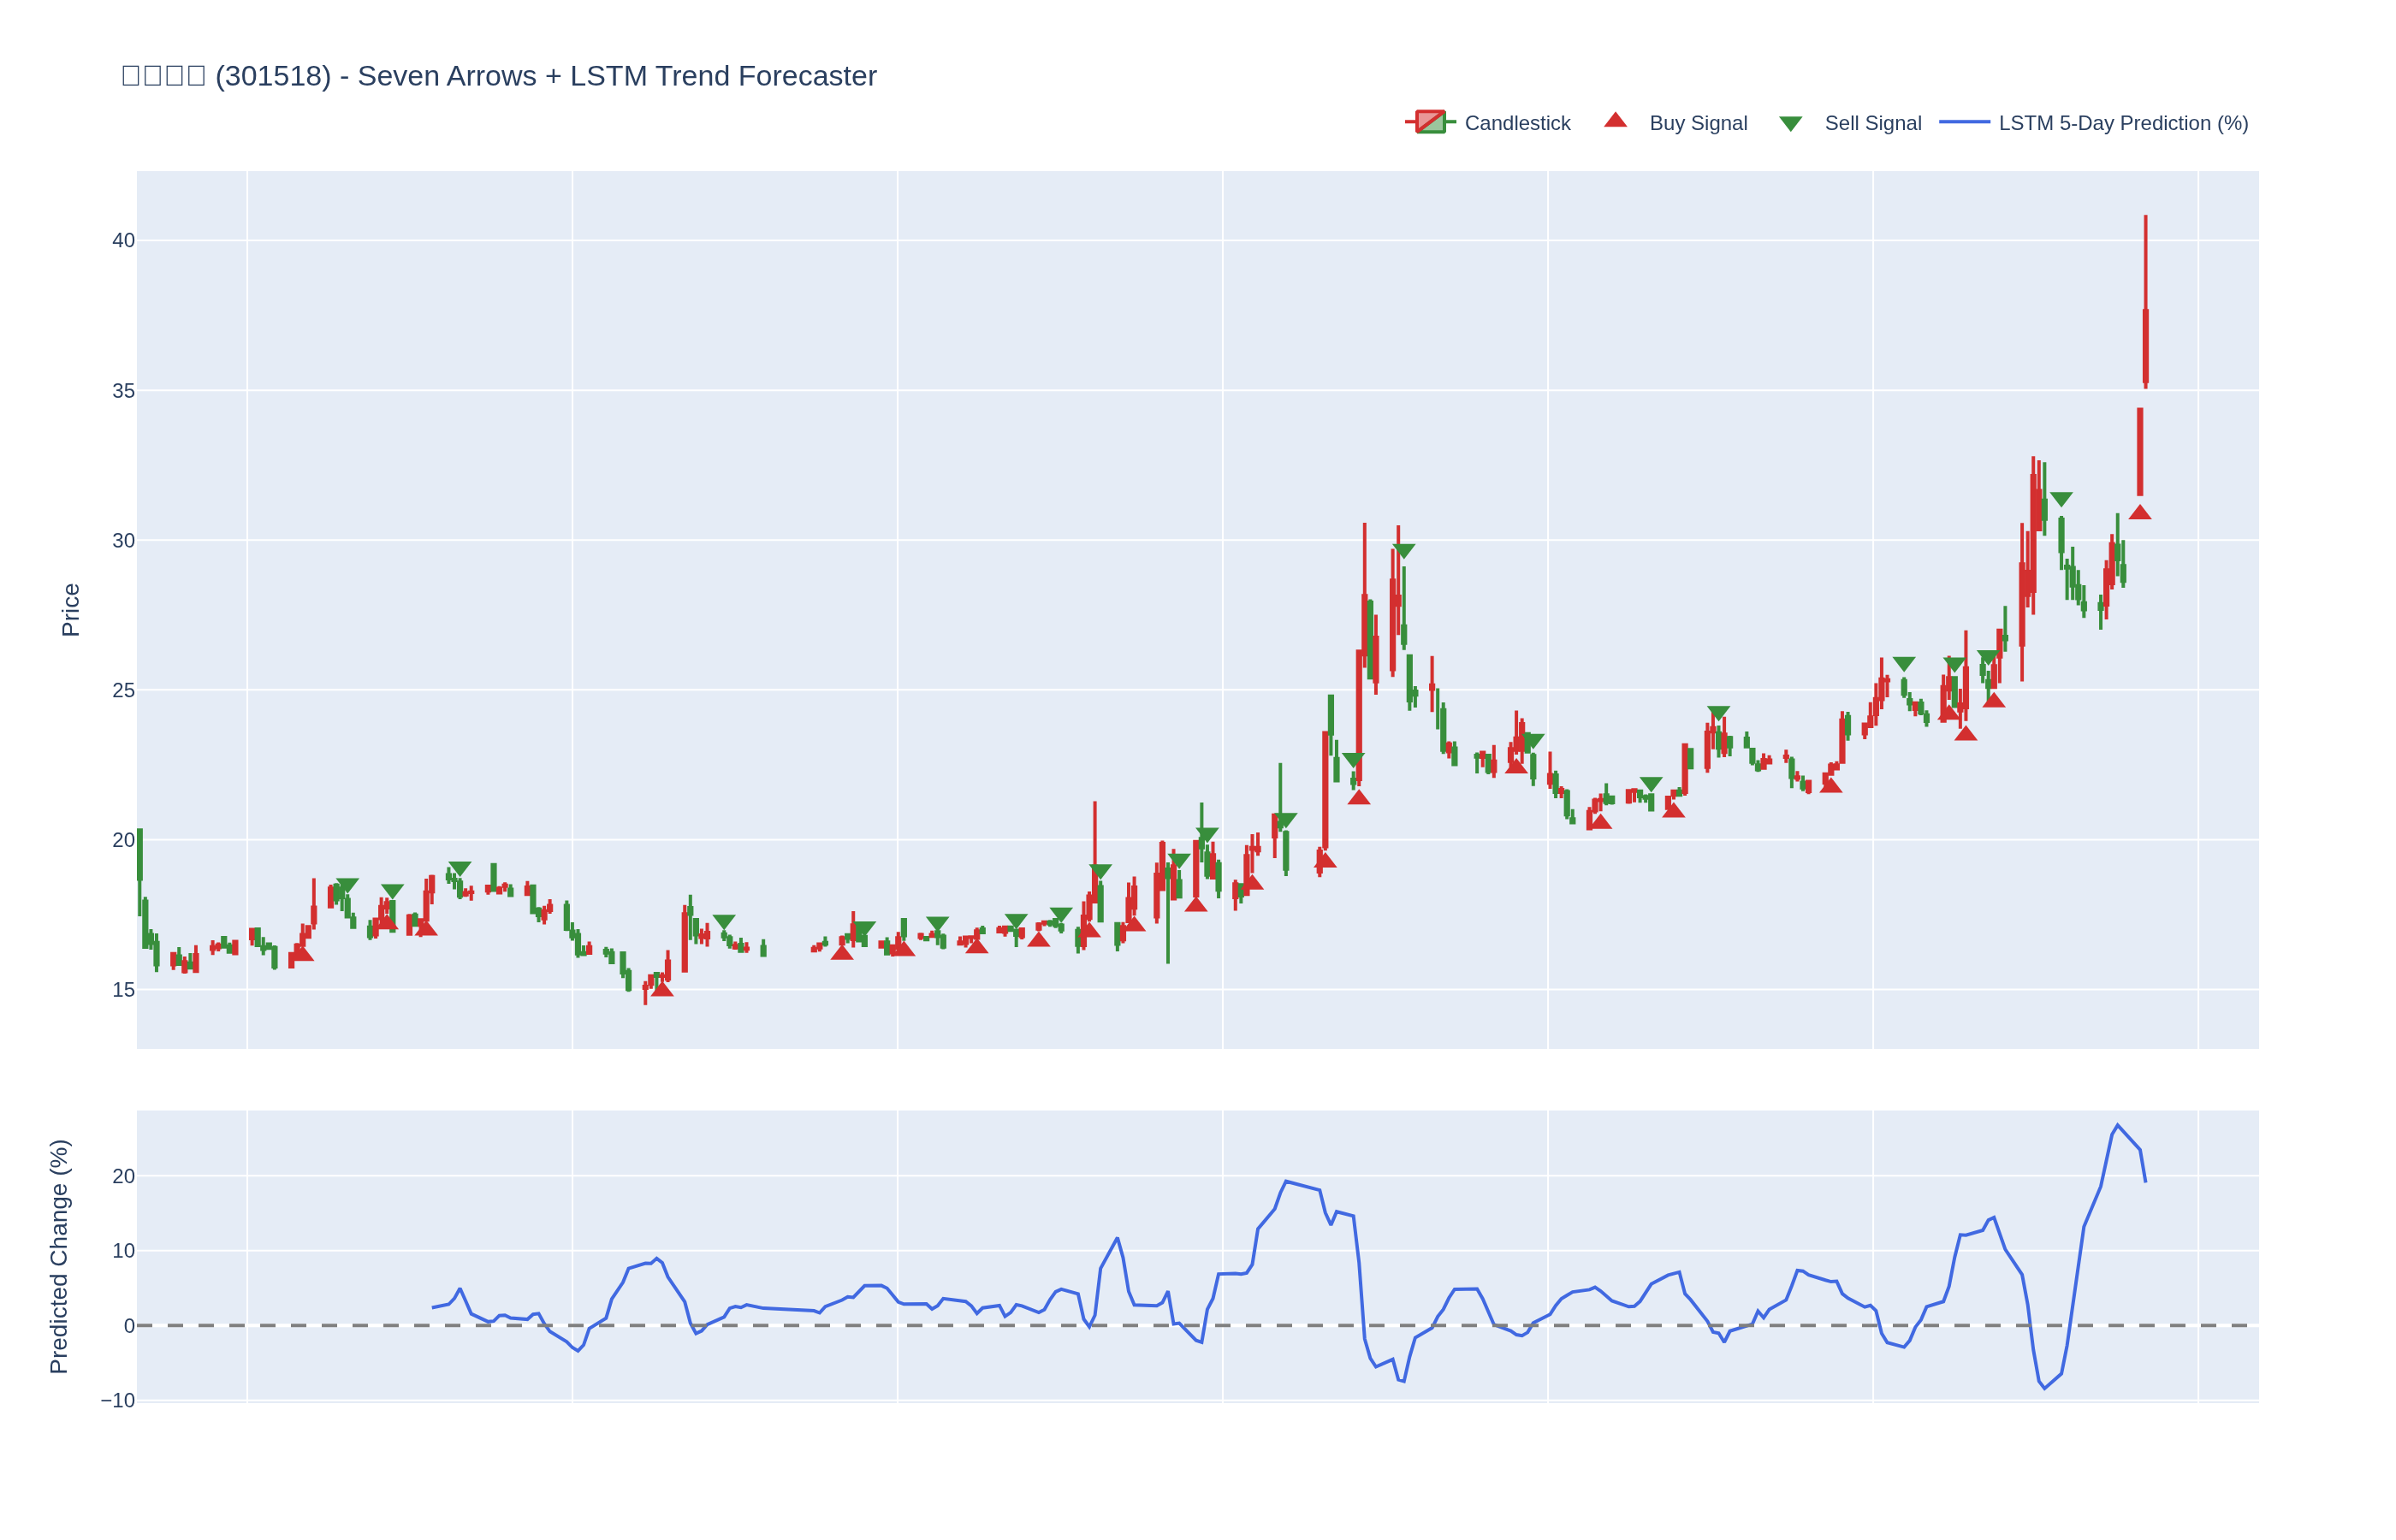The width and height of the screenshot is (2396, 1540).
Task: Click the green Sell Signal legend triangle
Action: [x=1790, y=124]
